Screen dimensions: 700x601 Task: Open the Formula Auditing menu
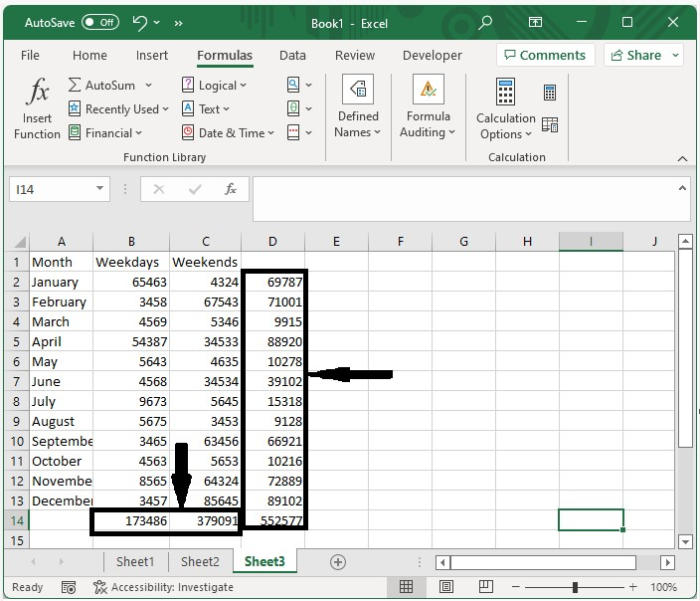[427, 107]
